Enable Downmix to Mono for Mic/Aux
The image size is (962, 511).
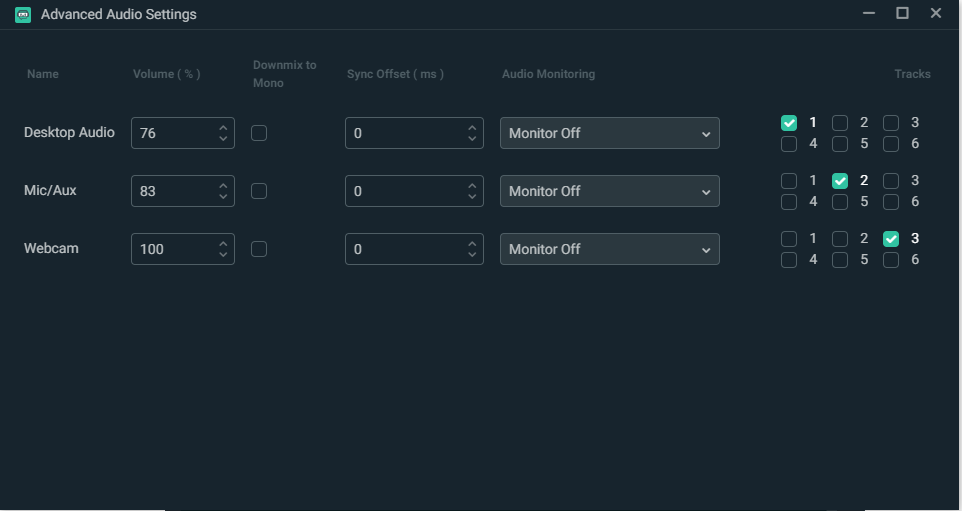coord(259,191)
